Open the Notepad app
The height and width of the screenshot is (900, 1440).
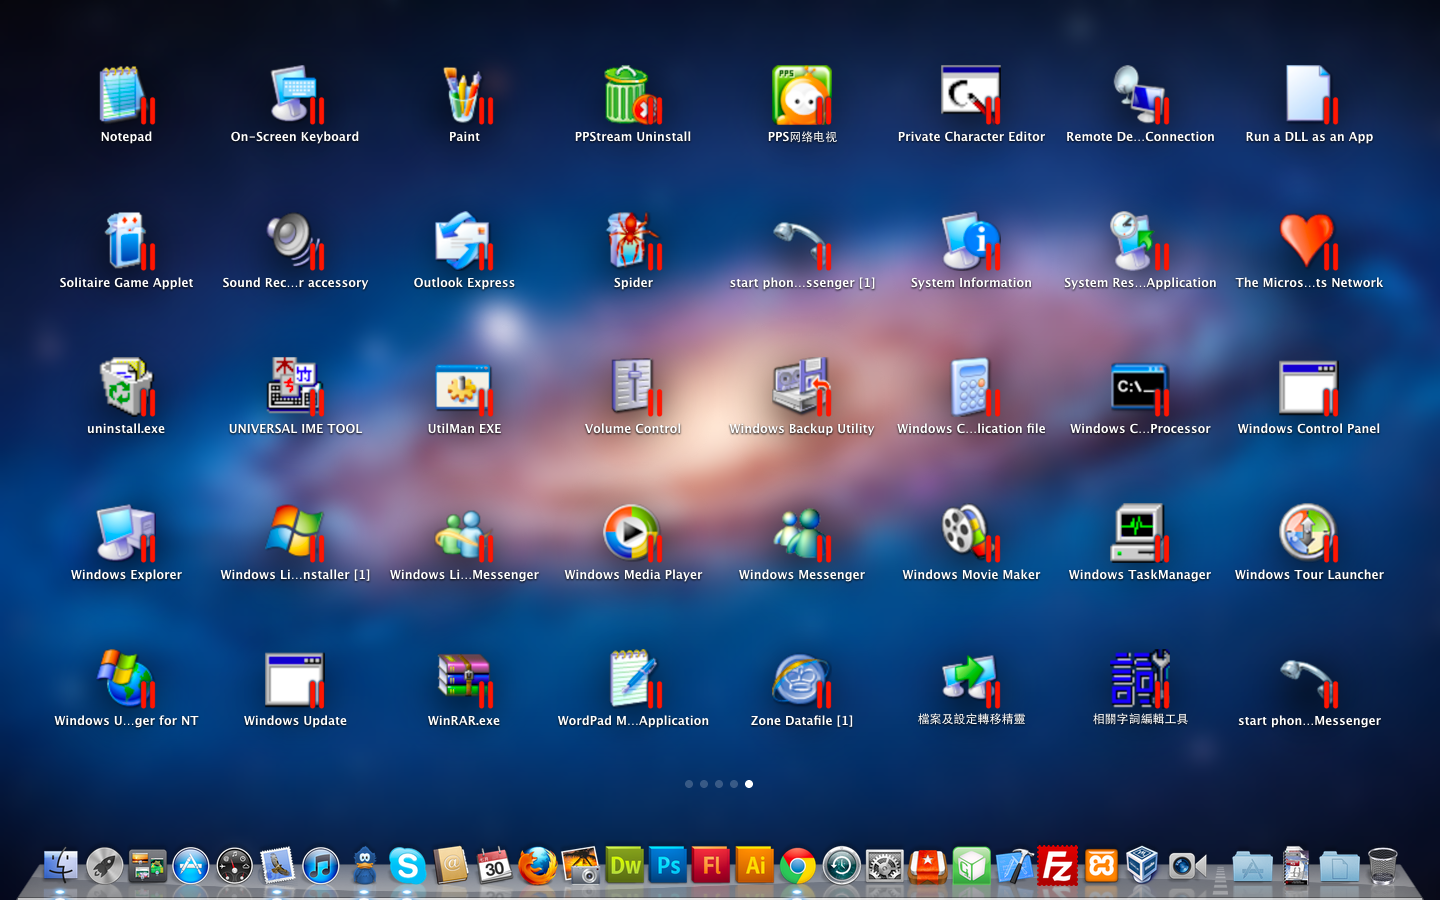click(x=126, y=95)
